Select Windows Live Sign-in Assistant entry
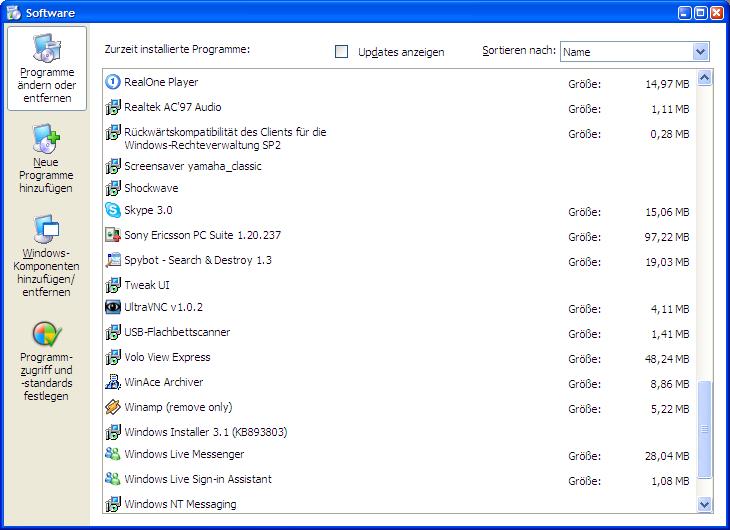 tap(198, 479)
